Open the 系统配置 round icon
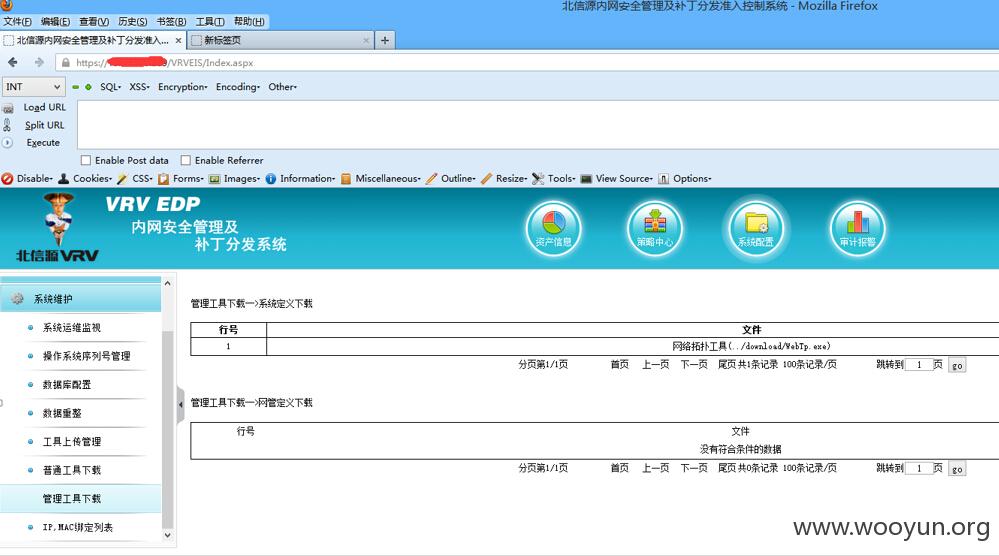Viewport: 999px width, 556px height. (x=756, y=228)
